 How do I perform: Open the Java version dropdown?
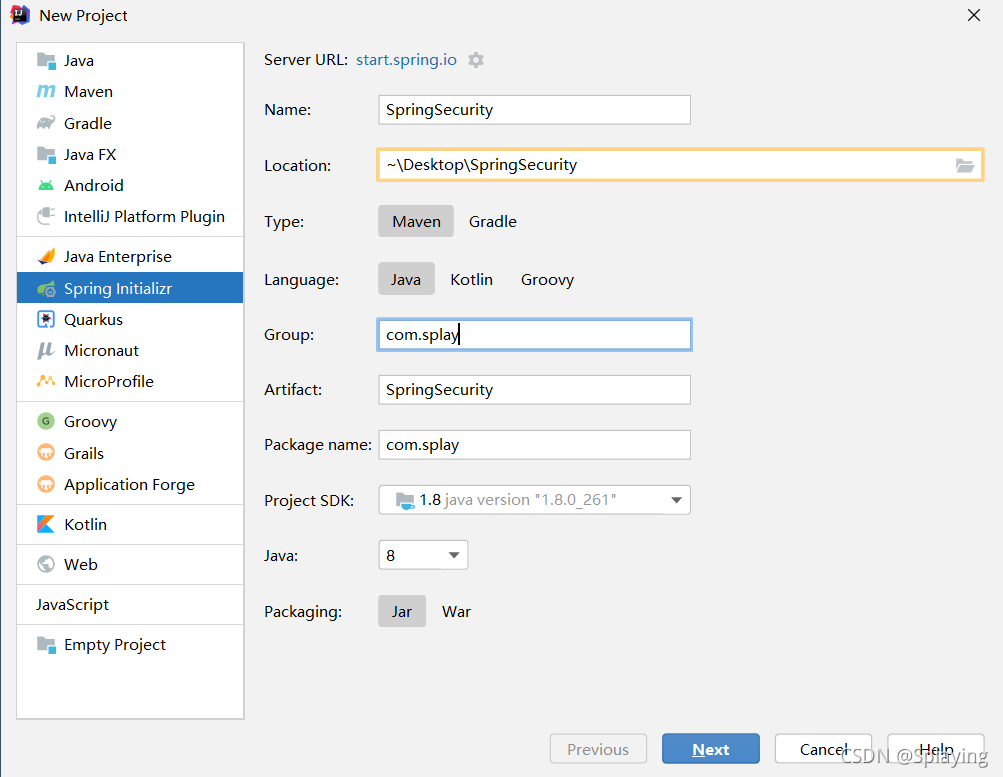423,555
